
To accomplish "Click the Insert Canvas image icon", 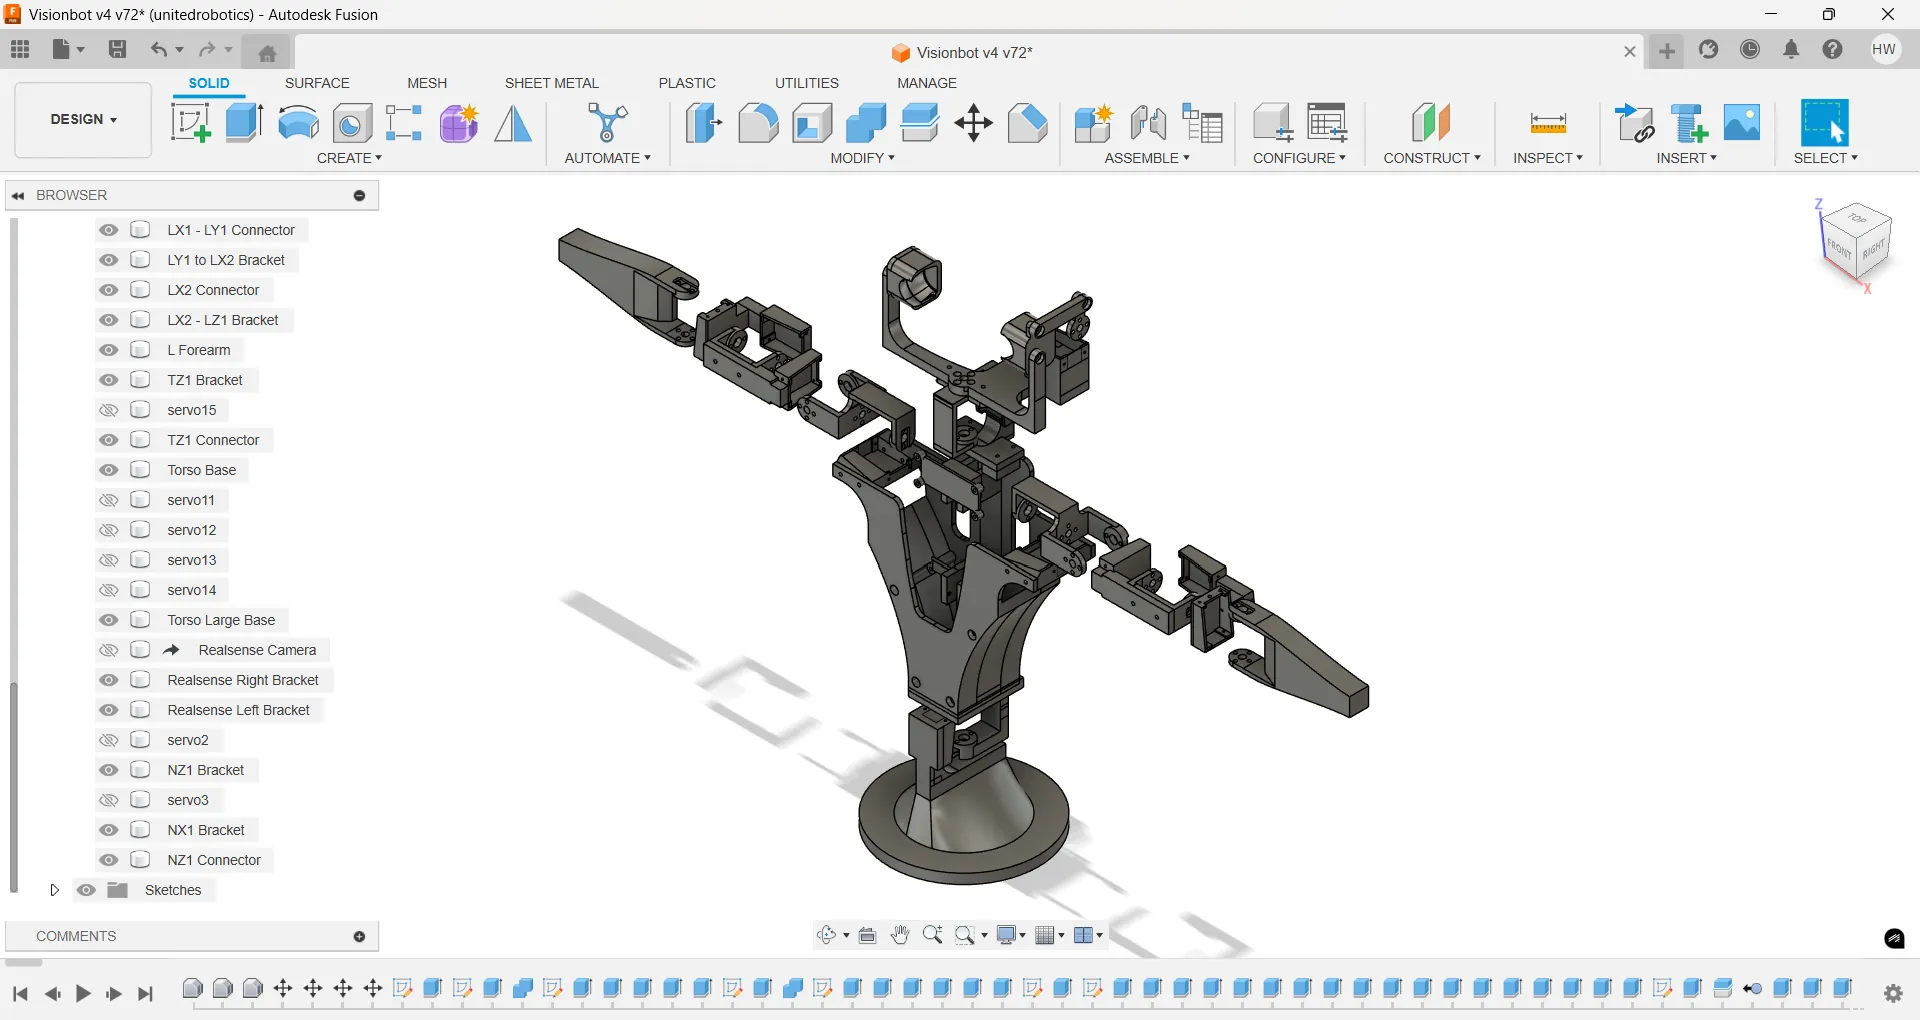I will tap(1742, 123).
